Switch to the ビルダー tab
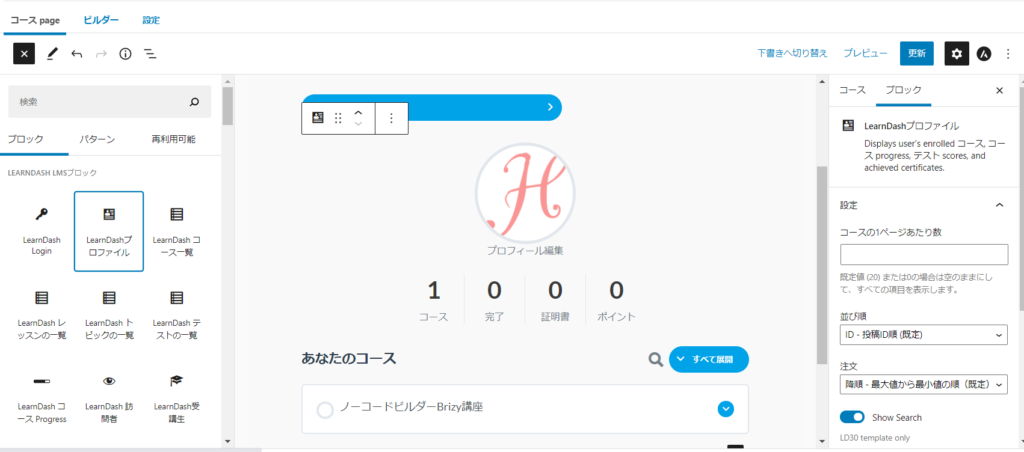The image size is (1024, 452). pyautogui.click(x=101, y=20)
